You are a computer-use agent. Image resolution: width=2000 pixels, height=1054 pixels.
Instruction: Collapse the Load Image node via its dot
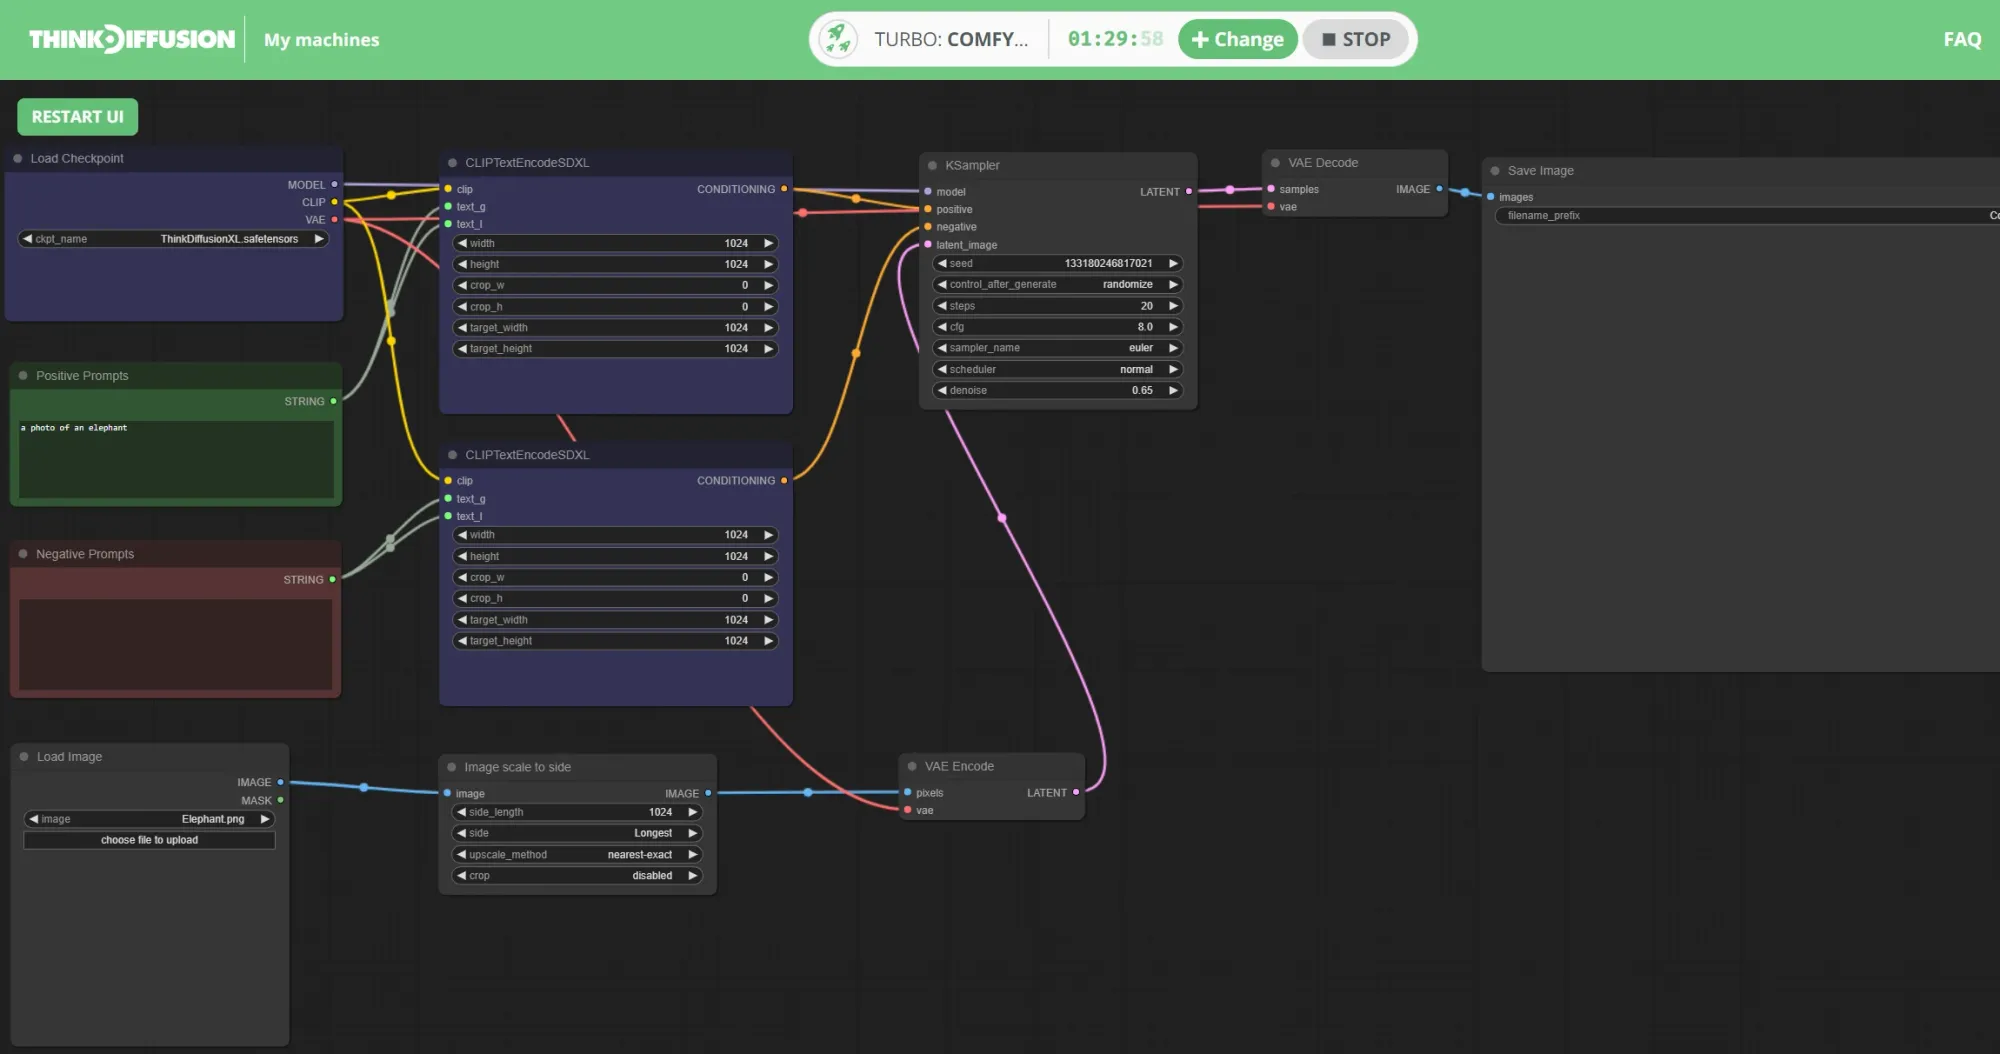tap(24, 756)
